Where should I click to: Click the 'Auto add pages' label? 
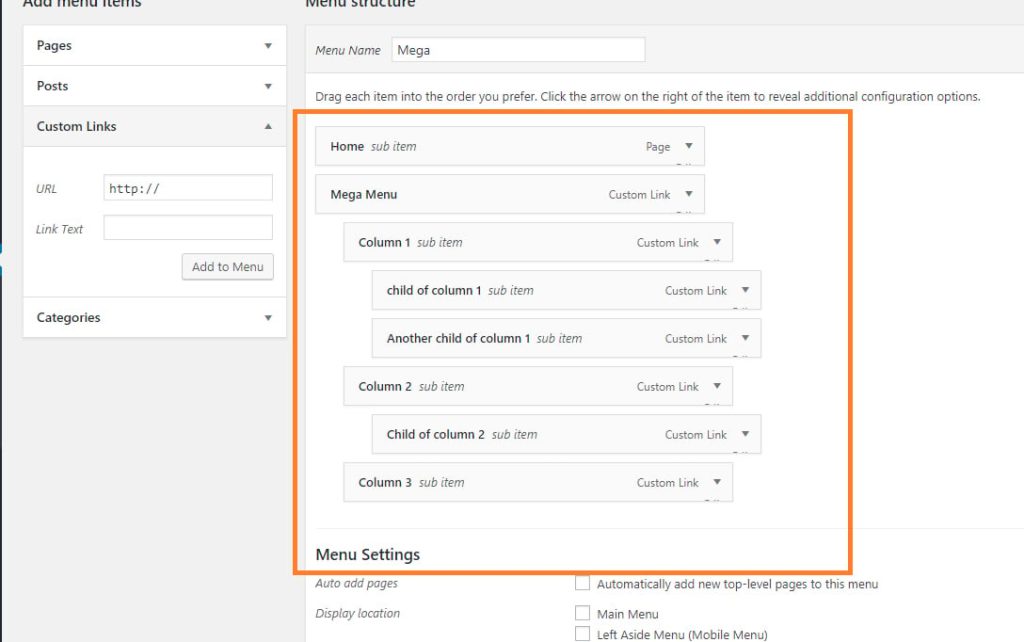(357, 583)
